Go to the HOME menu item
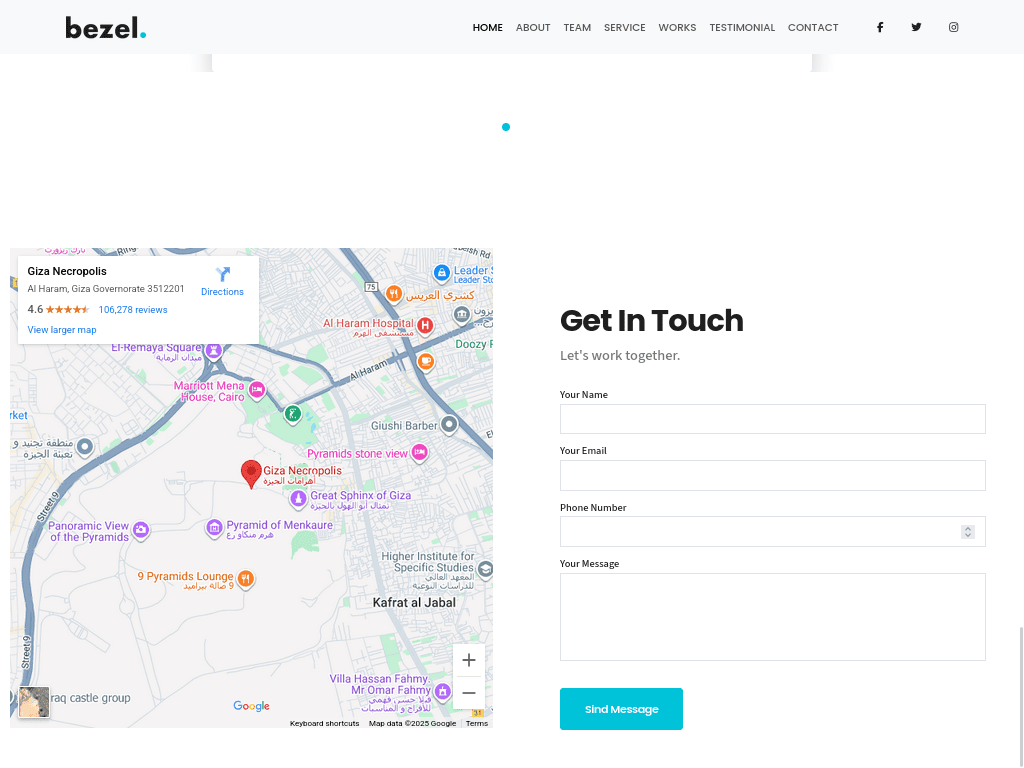 point(488,27)
